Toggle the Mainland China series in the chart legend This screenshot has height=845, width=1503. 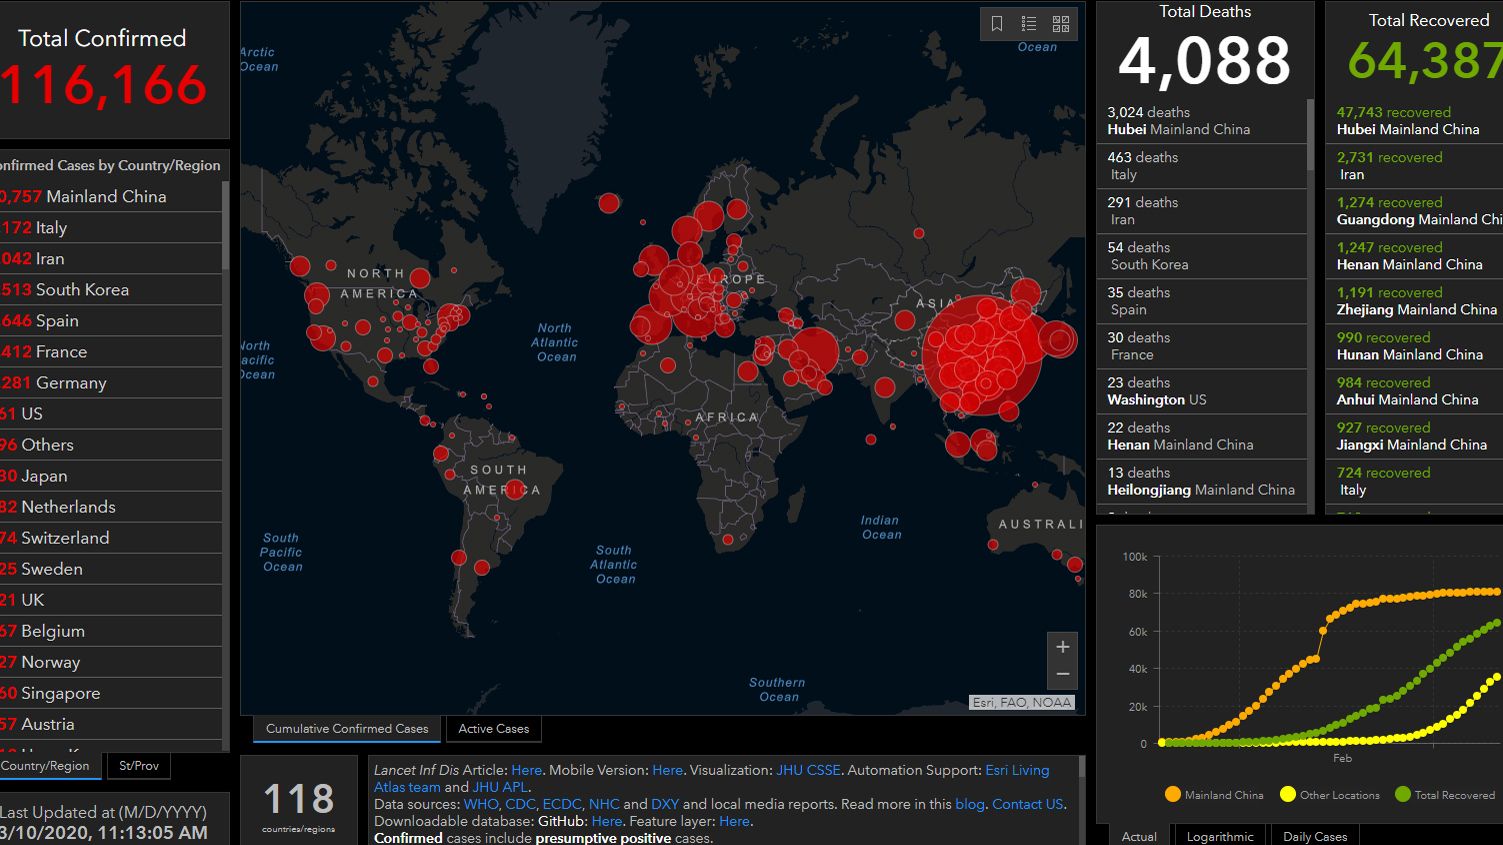[1172, 794]
